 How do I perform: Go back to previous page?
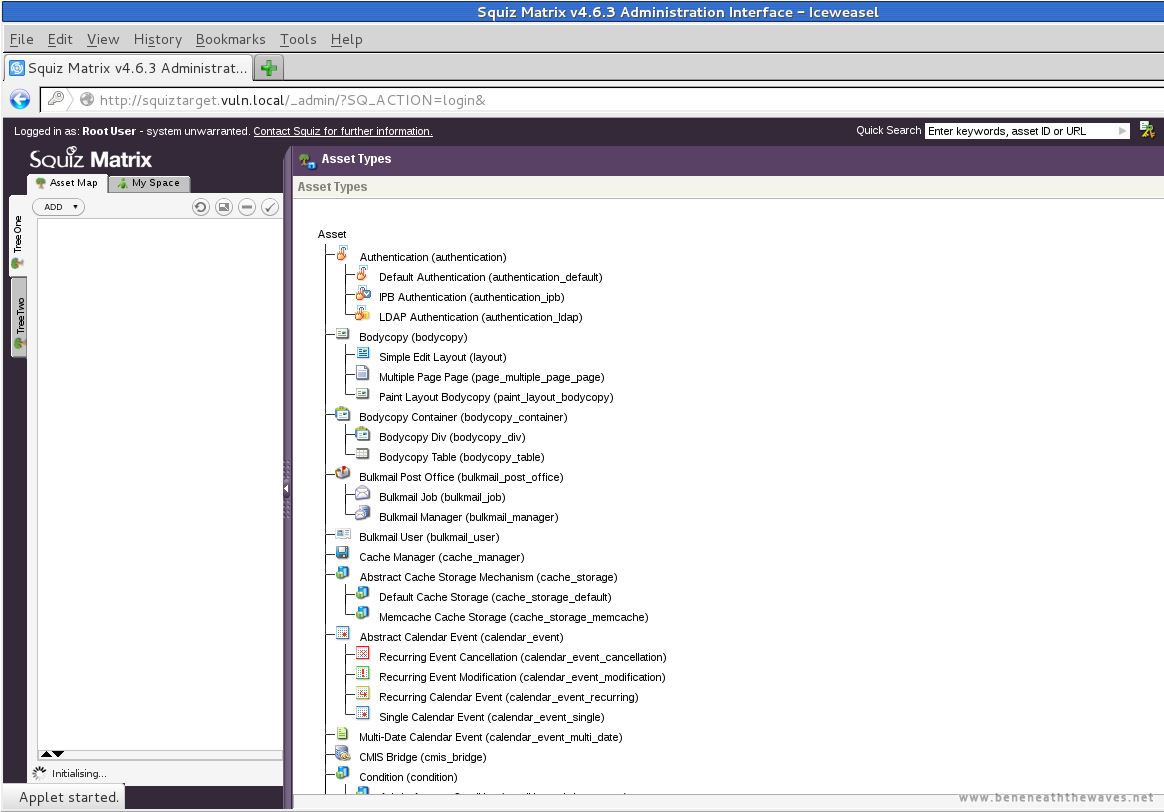pos(20,99)
